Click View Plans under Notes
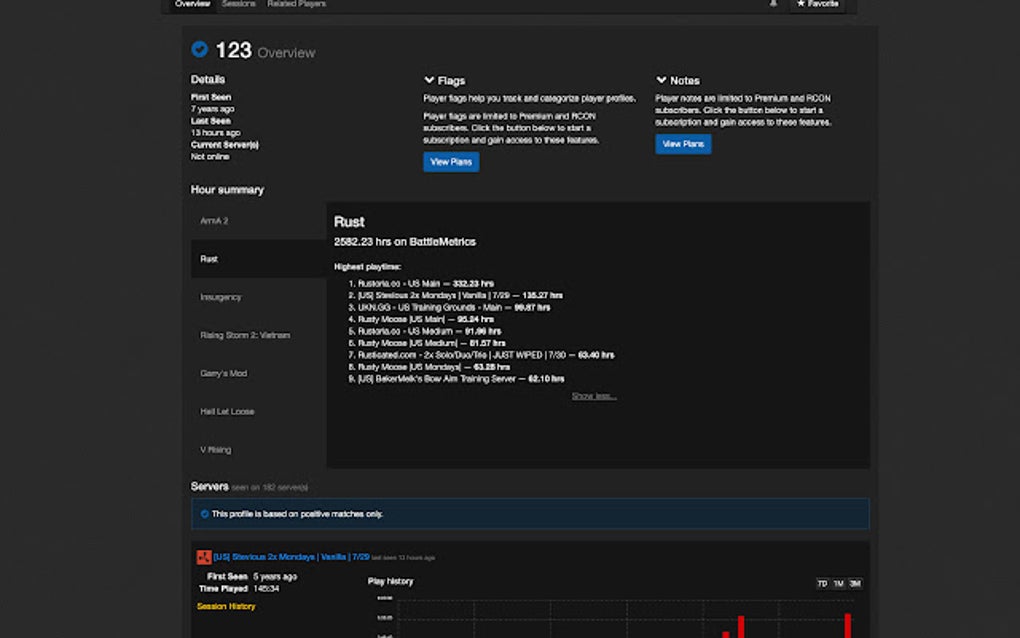The width and height of the screenshot is (1020, 638). pyautogui.click(x=683, y=143)
